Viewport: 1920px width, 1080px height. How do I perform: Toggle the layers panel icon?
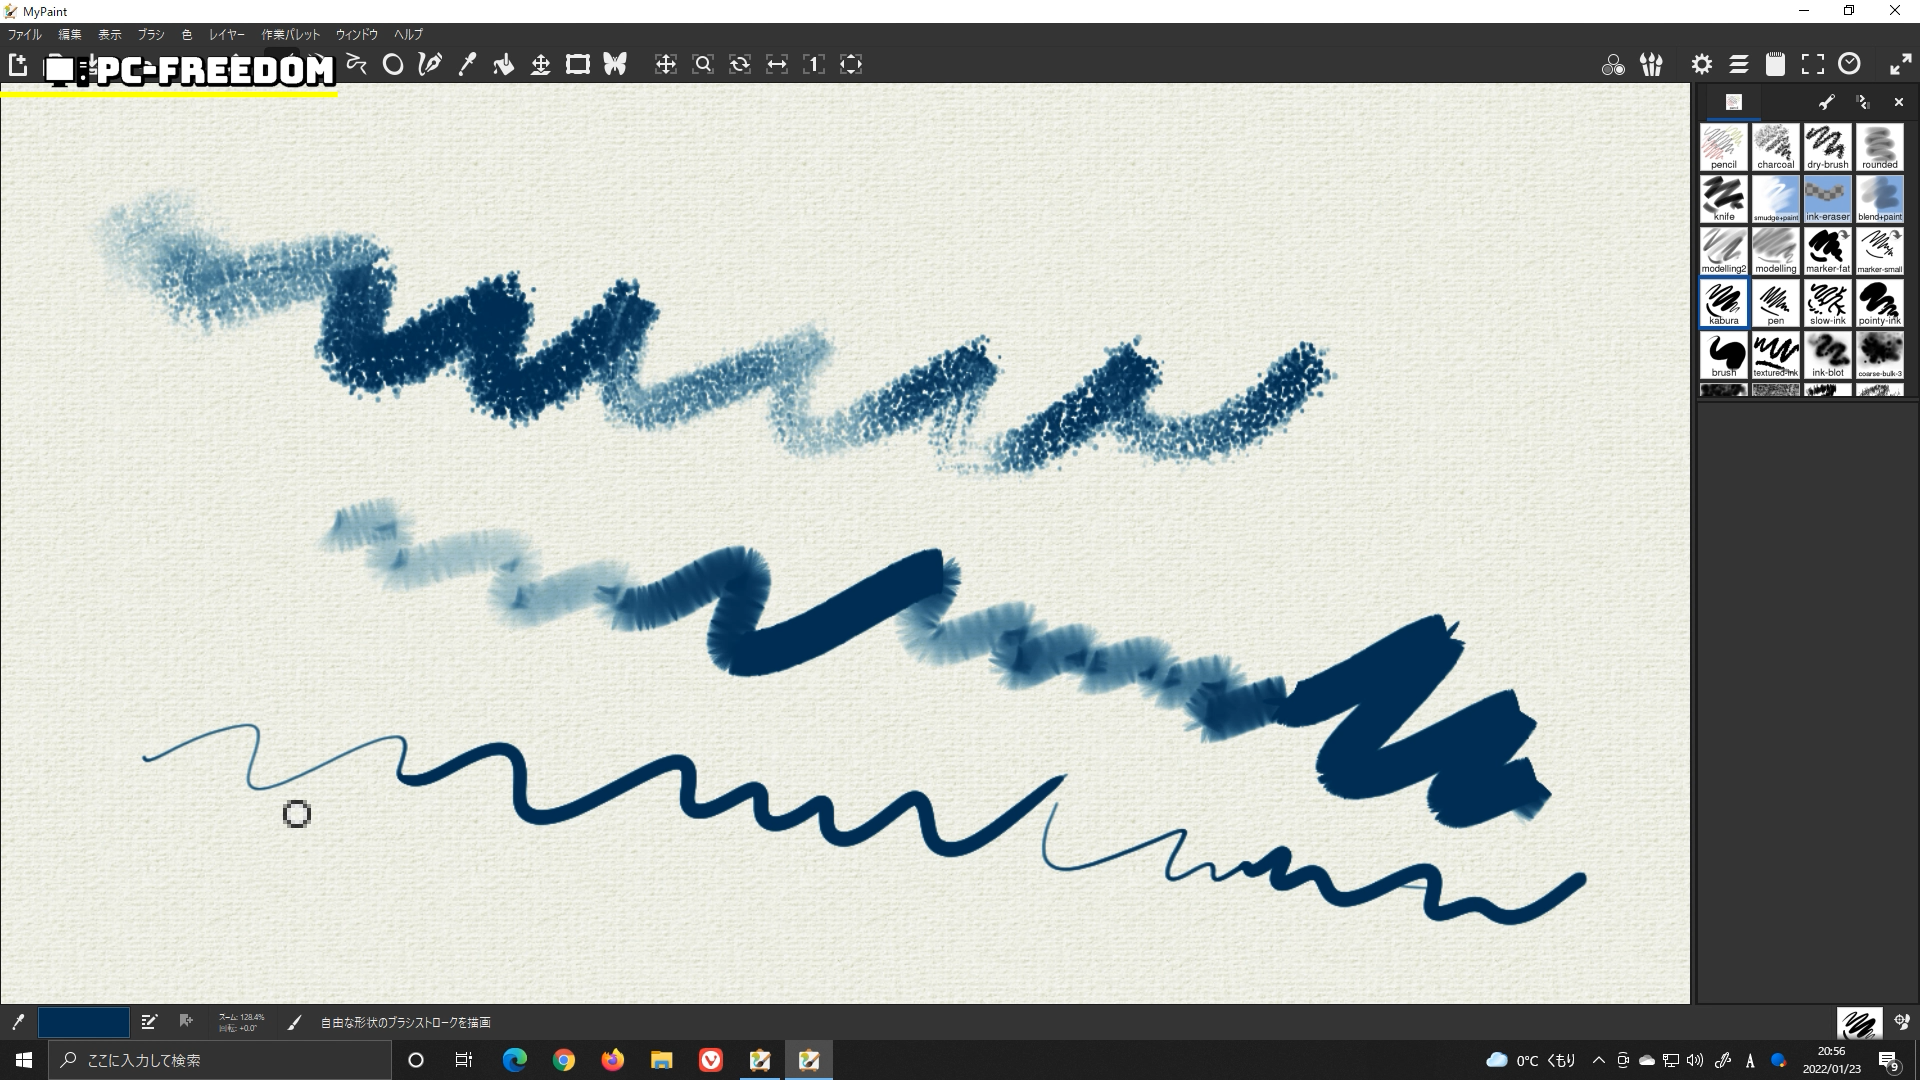[x=1739, y=65]
